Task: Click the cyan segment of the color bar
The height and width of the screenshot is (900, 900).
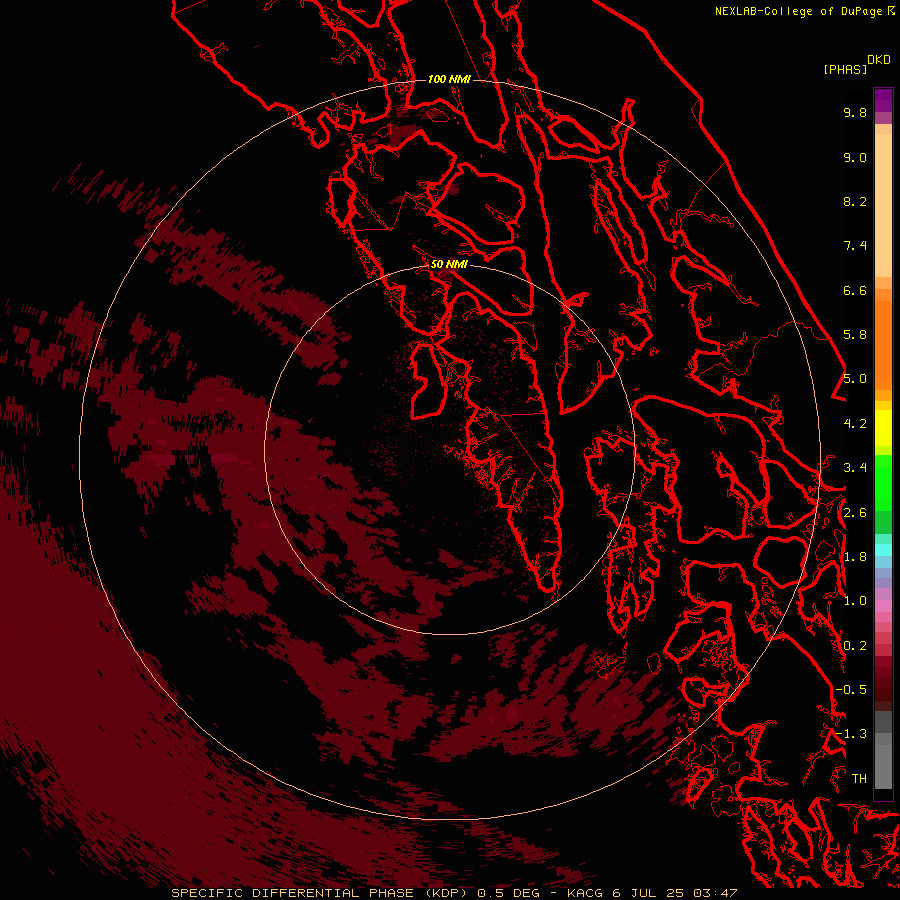Action: pyautogui.click(x=883, y=550)
